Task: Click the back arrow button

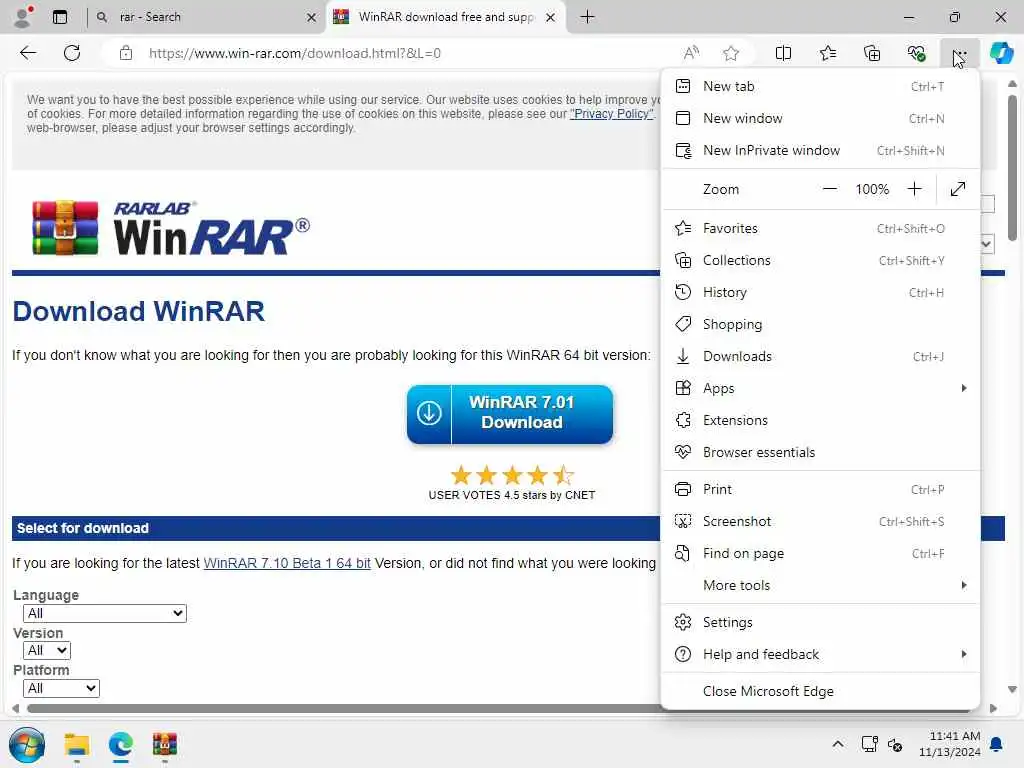Action: [x=28, y=53]
